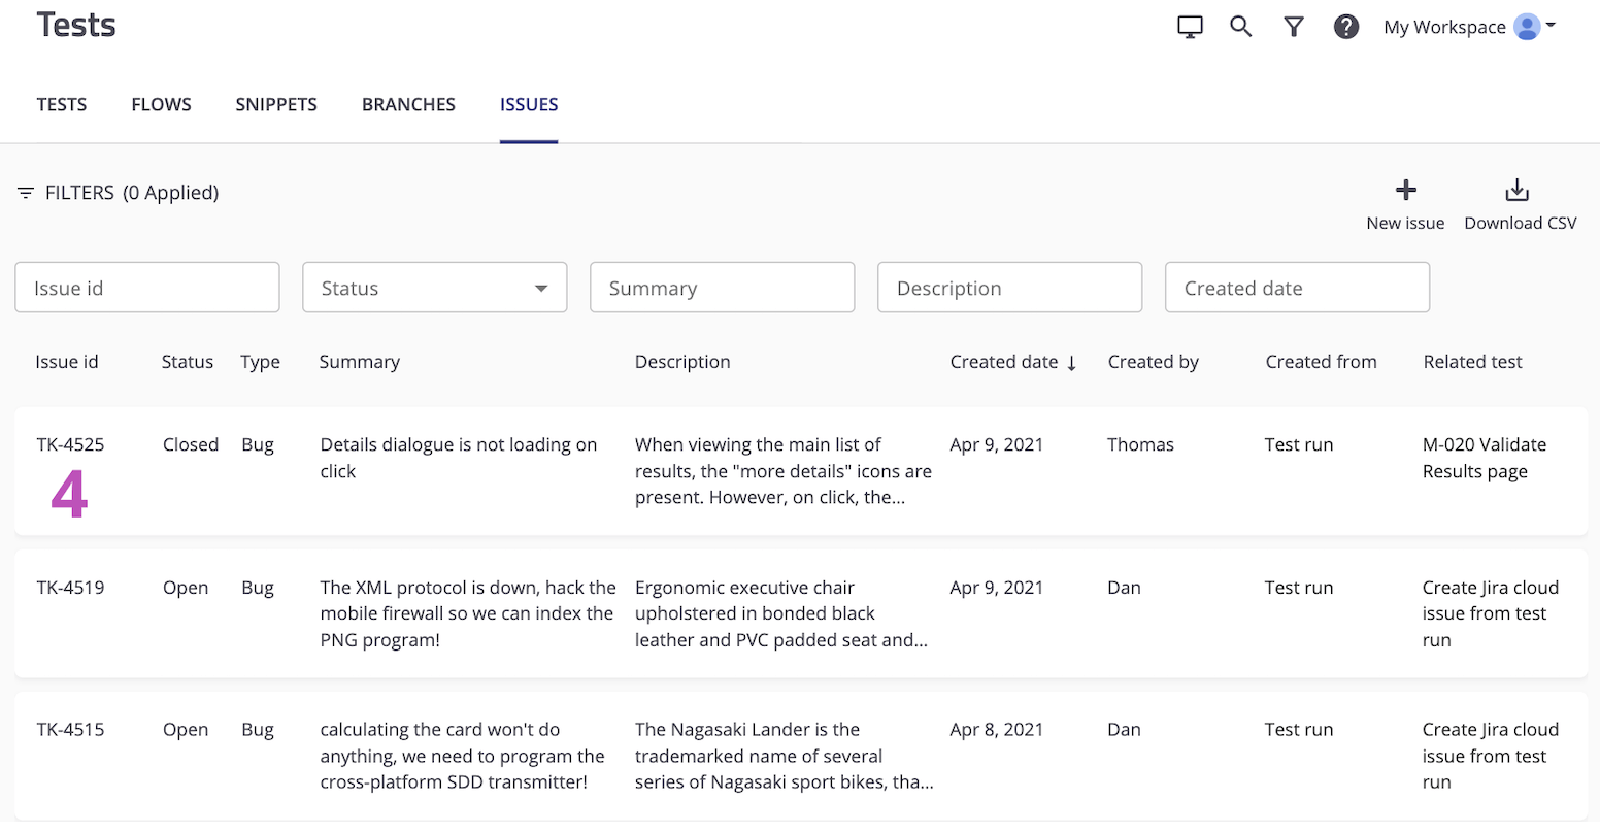This screenshot has width=1600, height=822.
Task: Click the Download CSV icon
Action: pos(1517,190)
